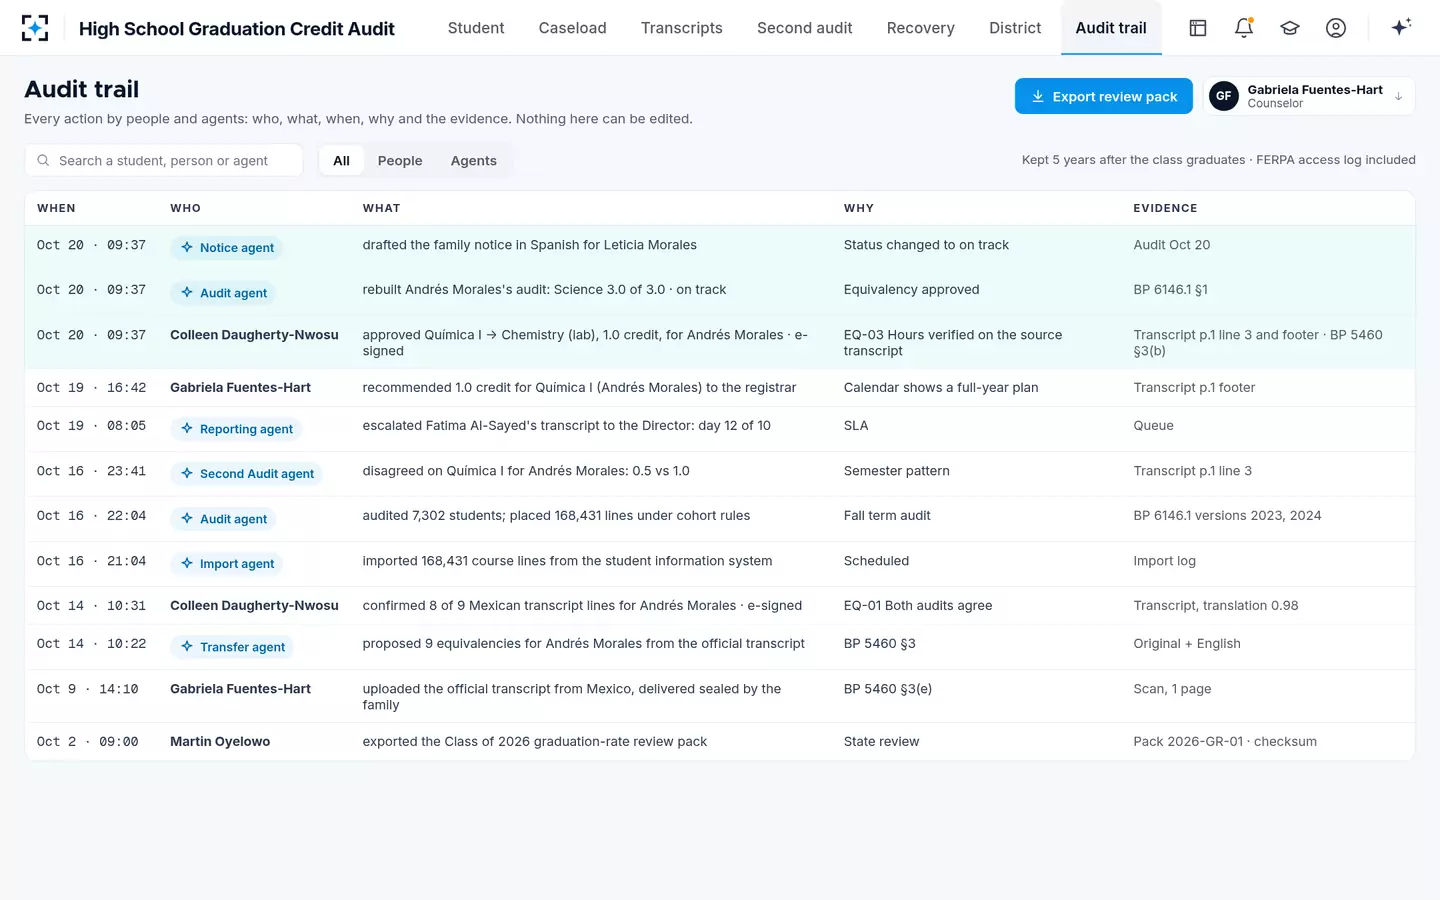Focus the student, person or agent search field
The width and height of the screenshot is (1440, 900).
[x=164, y=161]
